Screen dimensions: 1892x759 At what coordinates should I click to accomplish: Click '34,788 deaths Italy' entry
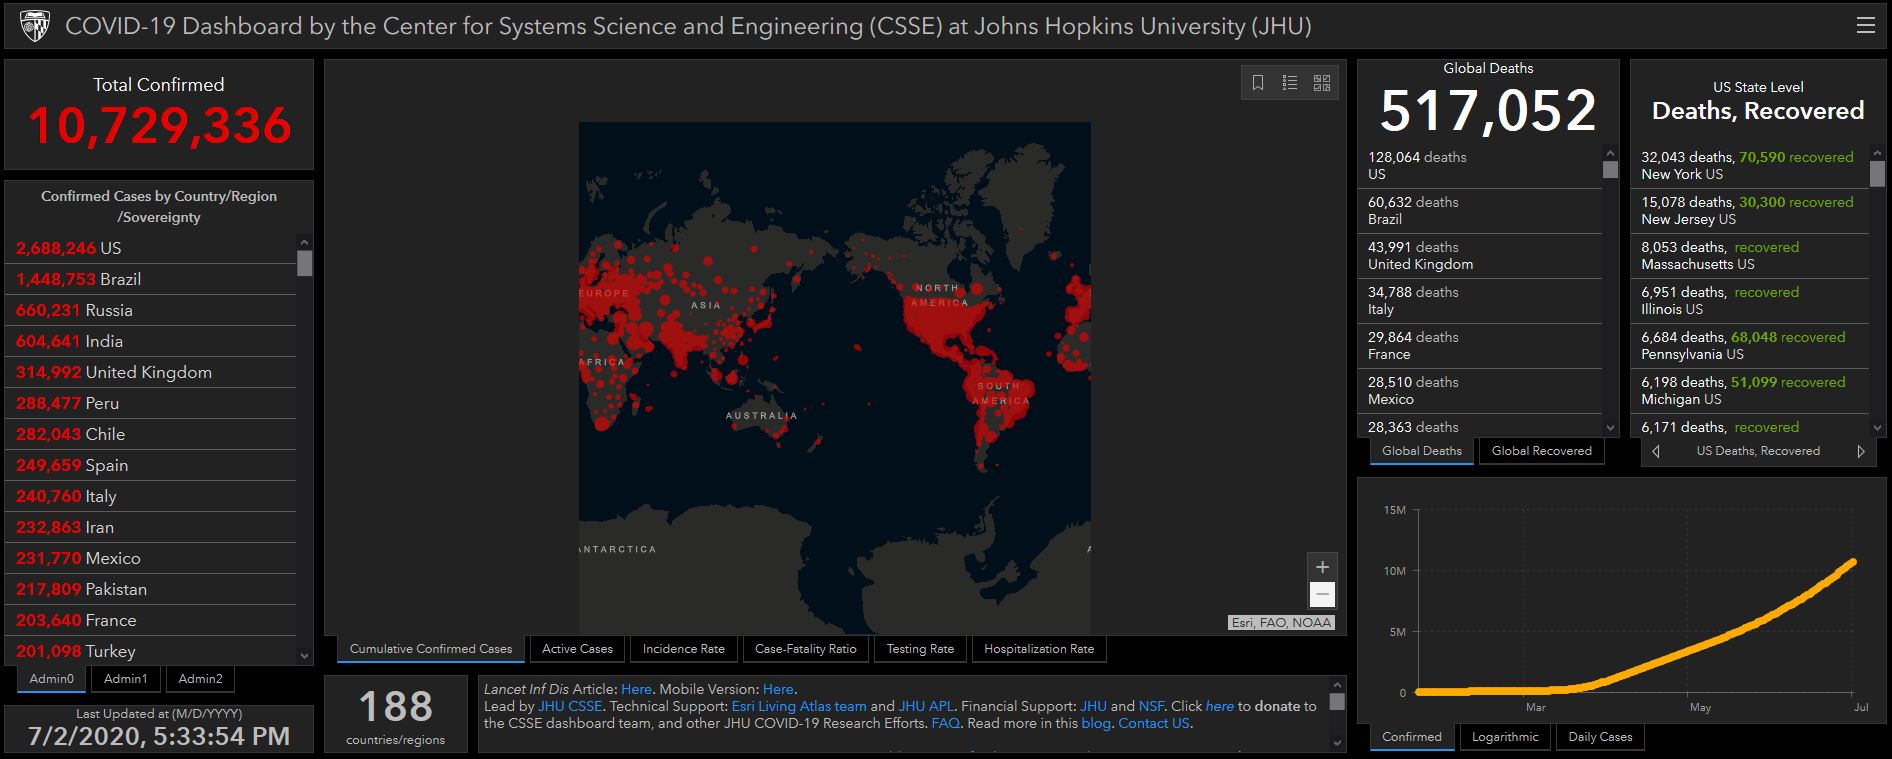(1480, 301)
